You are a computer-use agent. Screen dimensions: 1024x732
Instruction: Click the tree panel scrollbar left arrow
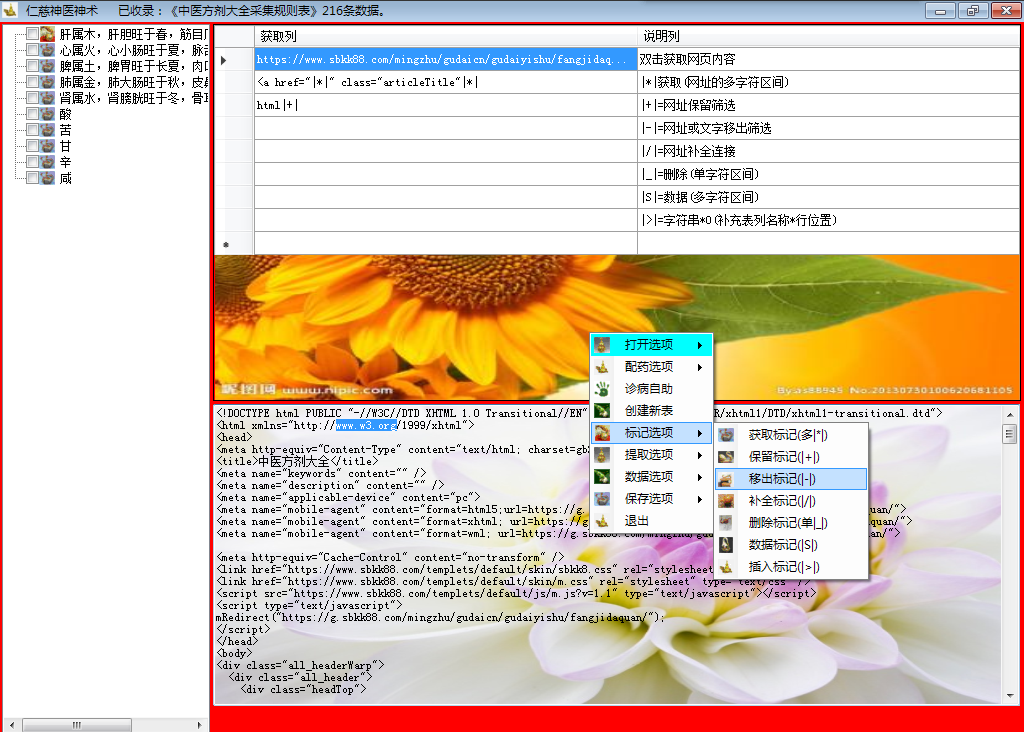pos(11,725)
